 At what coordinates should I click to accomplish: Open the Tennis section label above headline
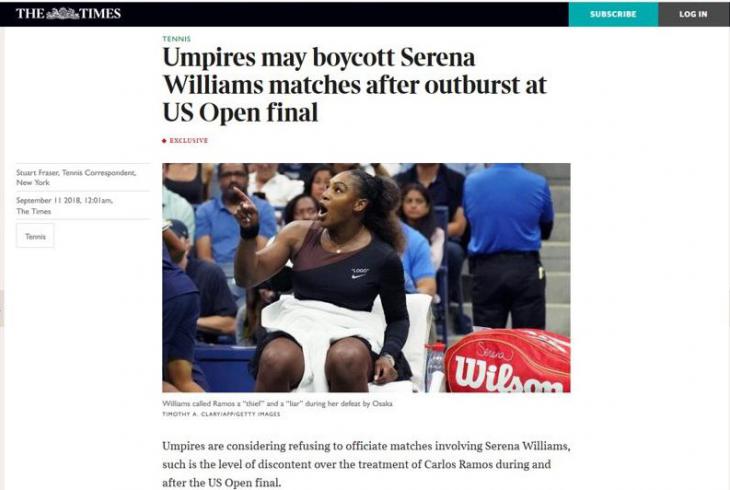176,39
